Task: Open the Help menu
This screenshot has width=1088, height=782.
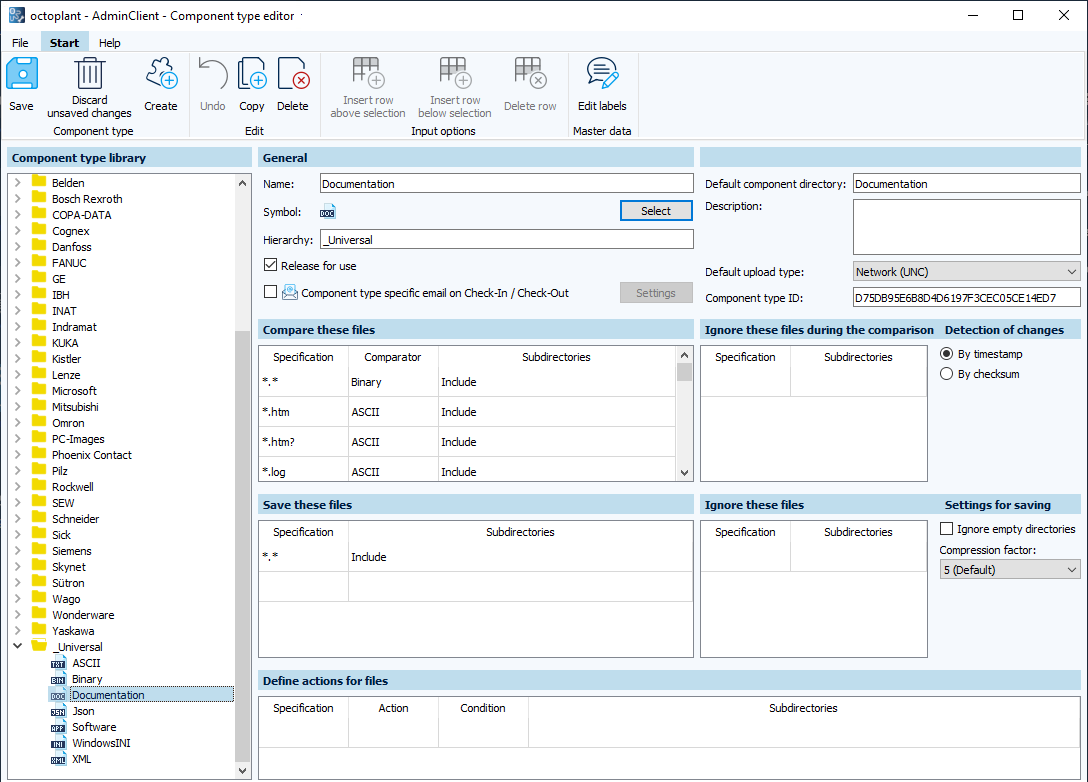Action: pyautogui.click(x=110, y=42)
